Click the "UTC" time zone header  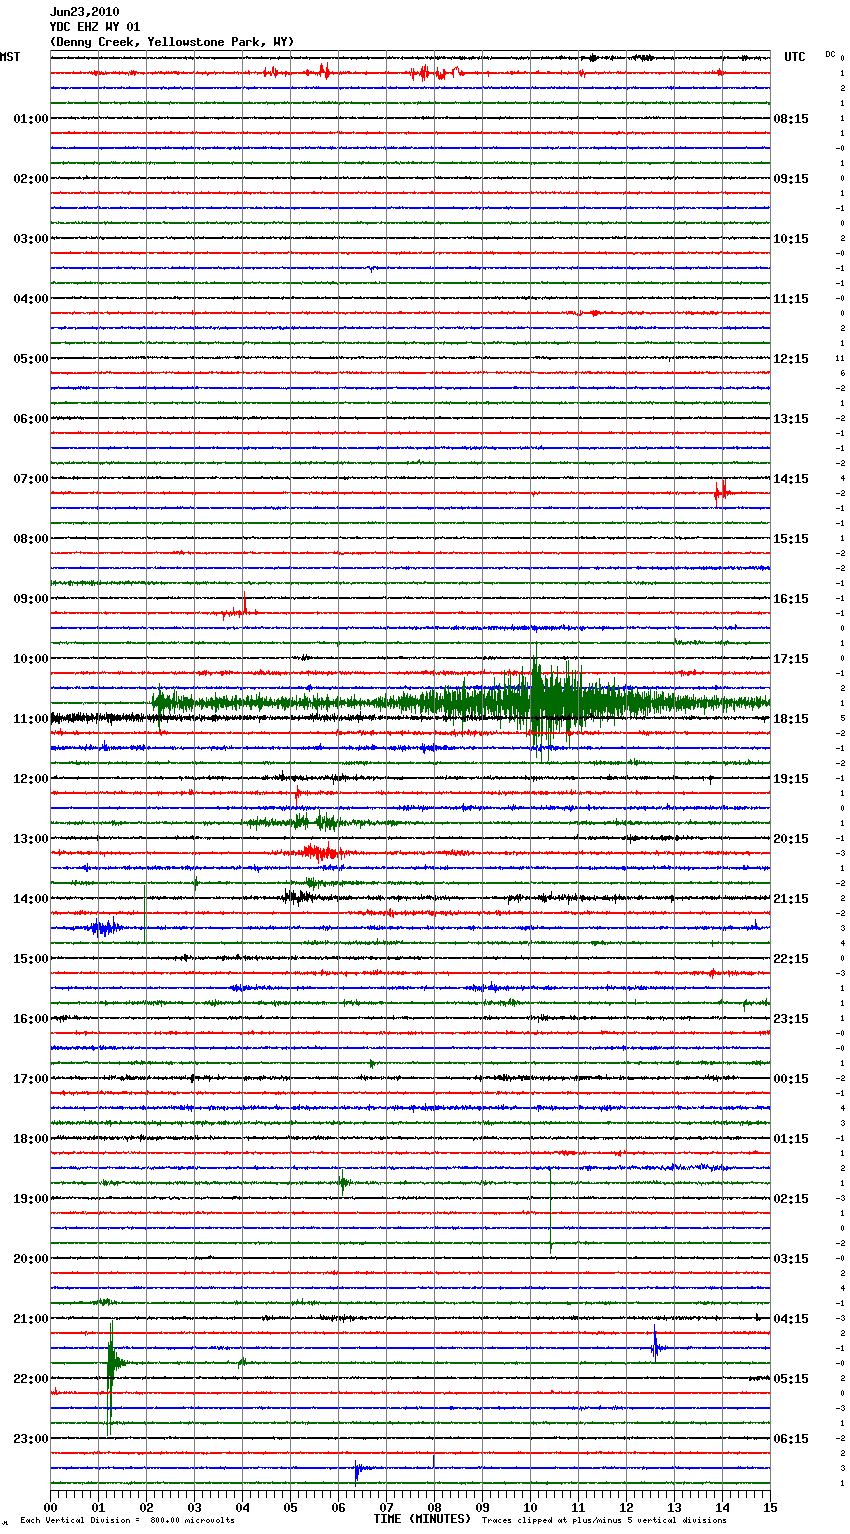[795, 57]
